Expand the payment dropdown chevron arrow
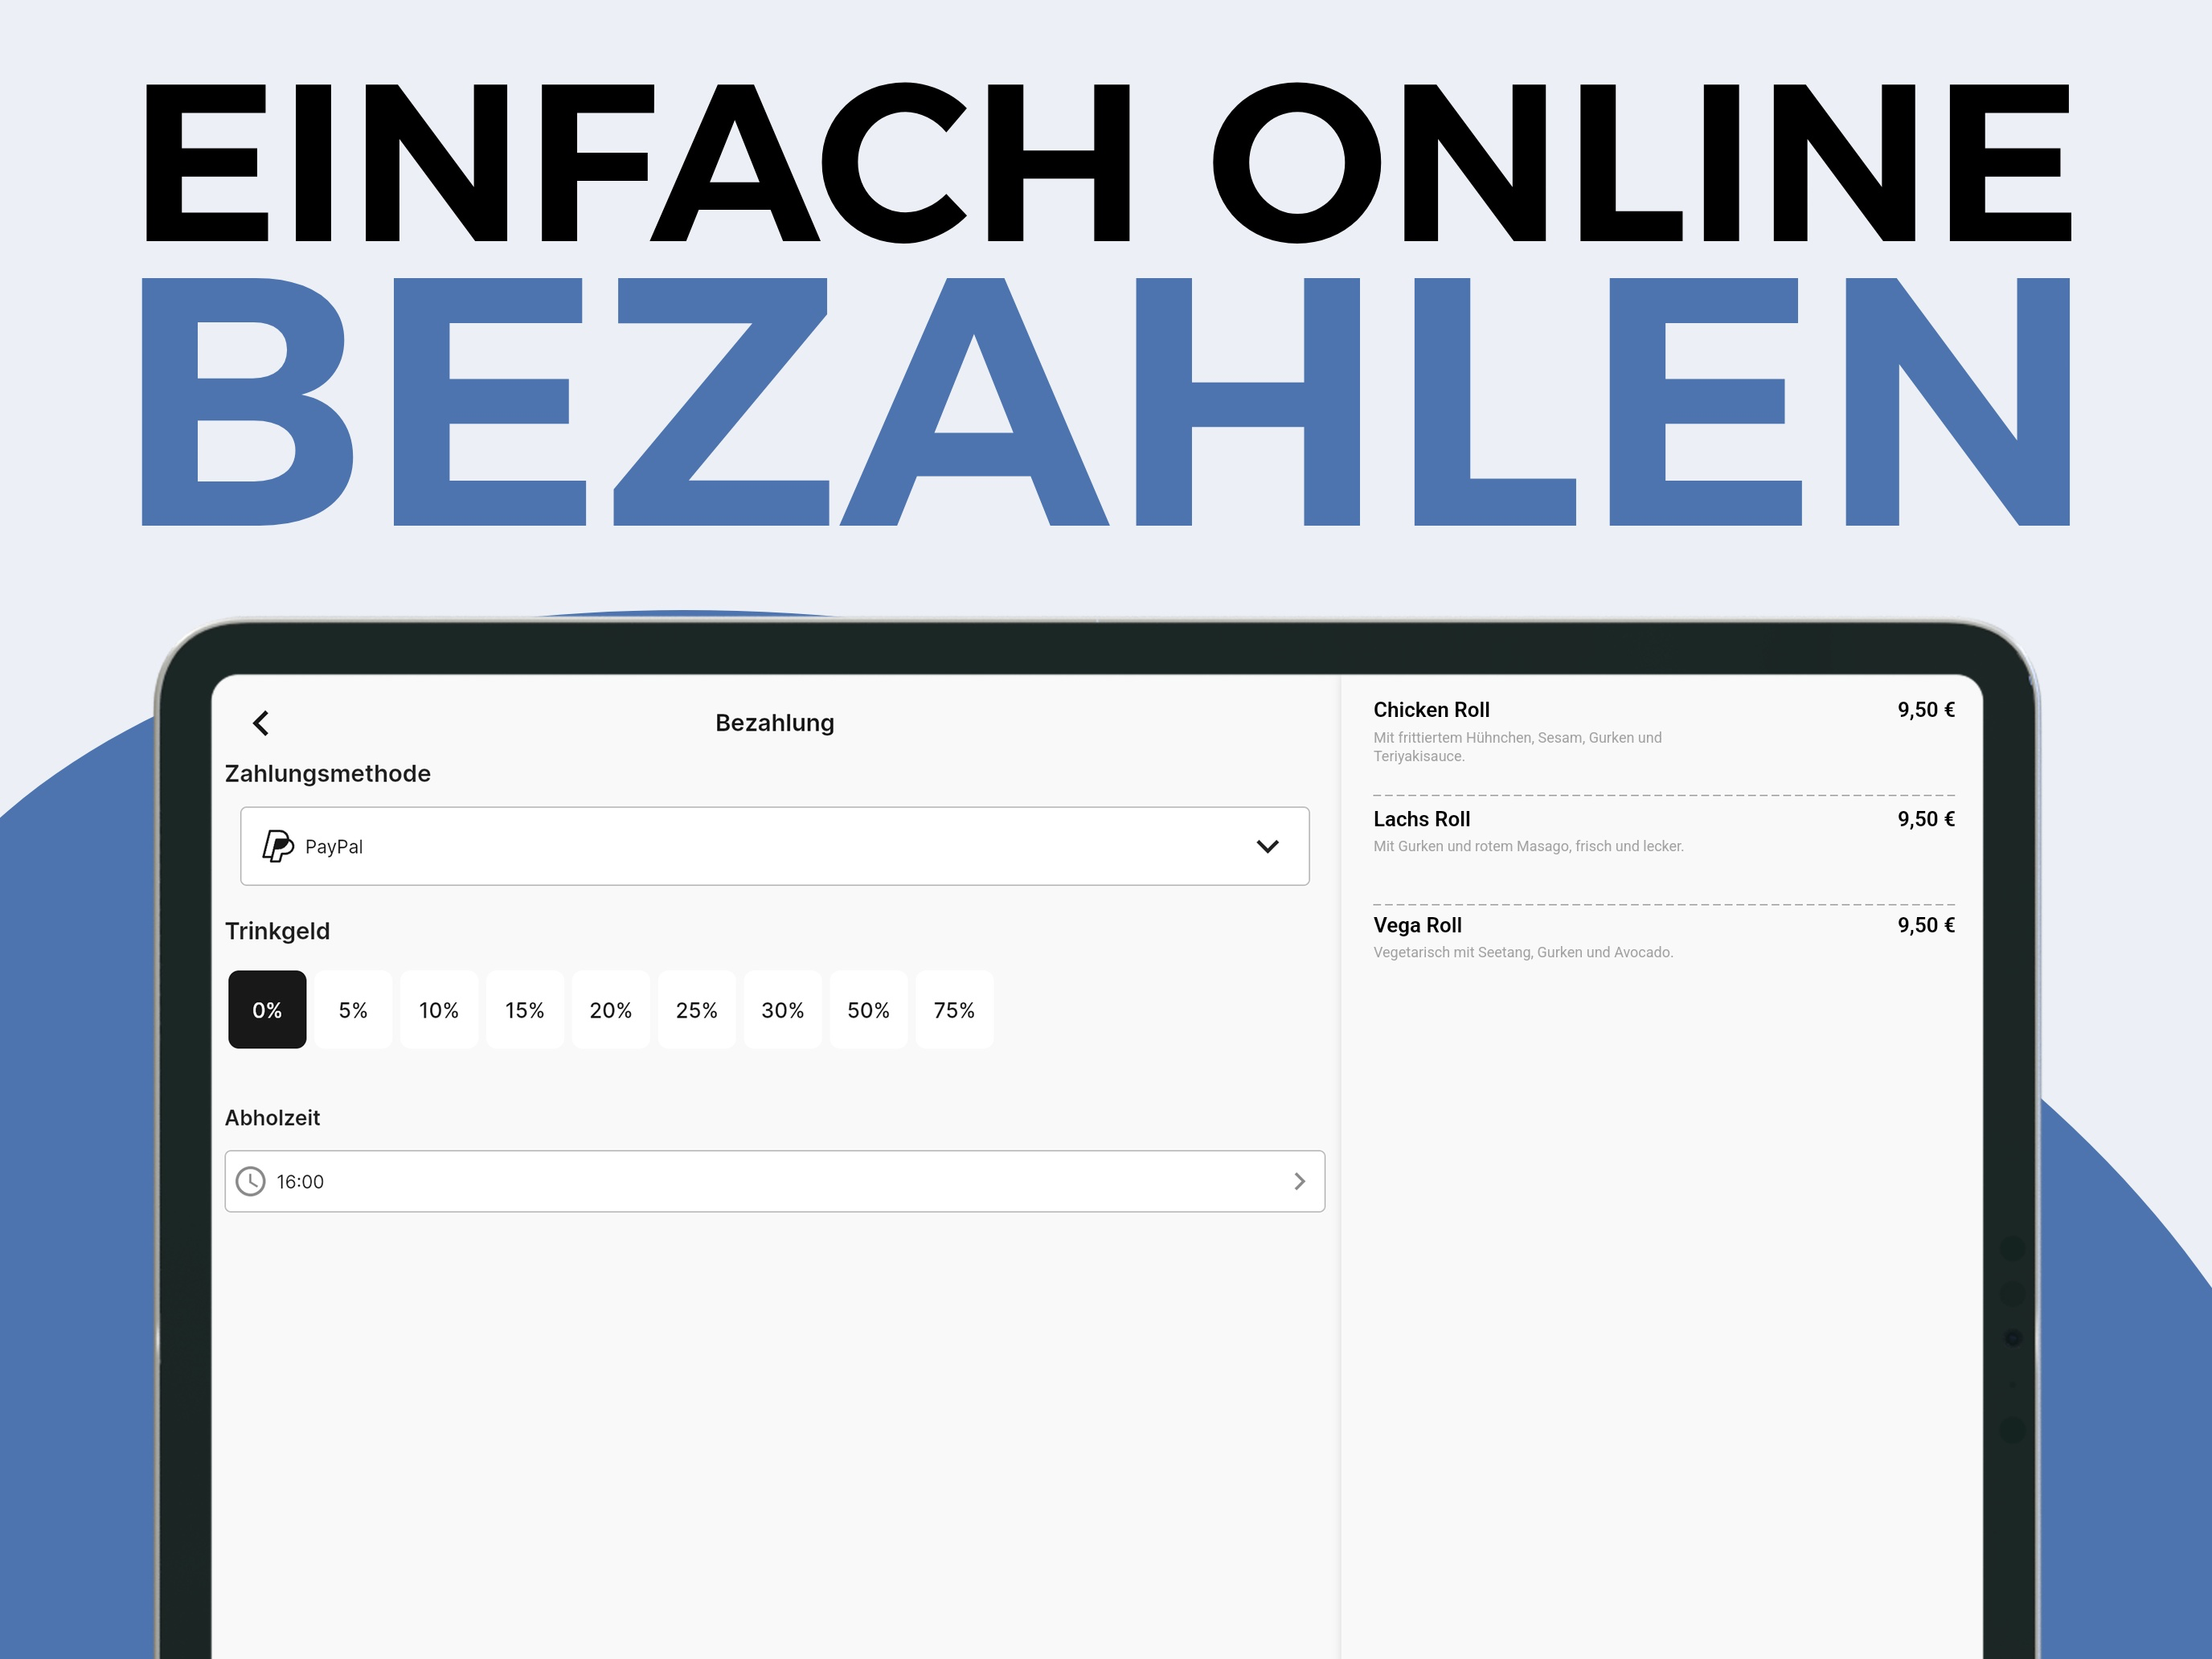 [1267, 846]
